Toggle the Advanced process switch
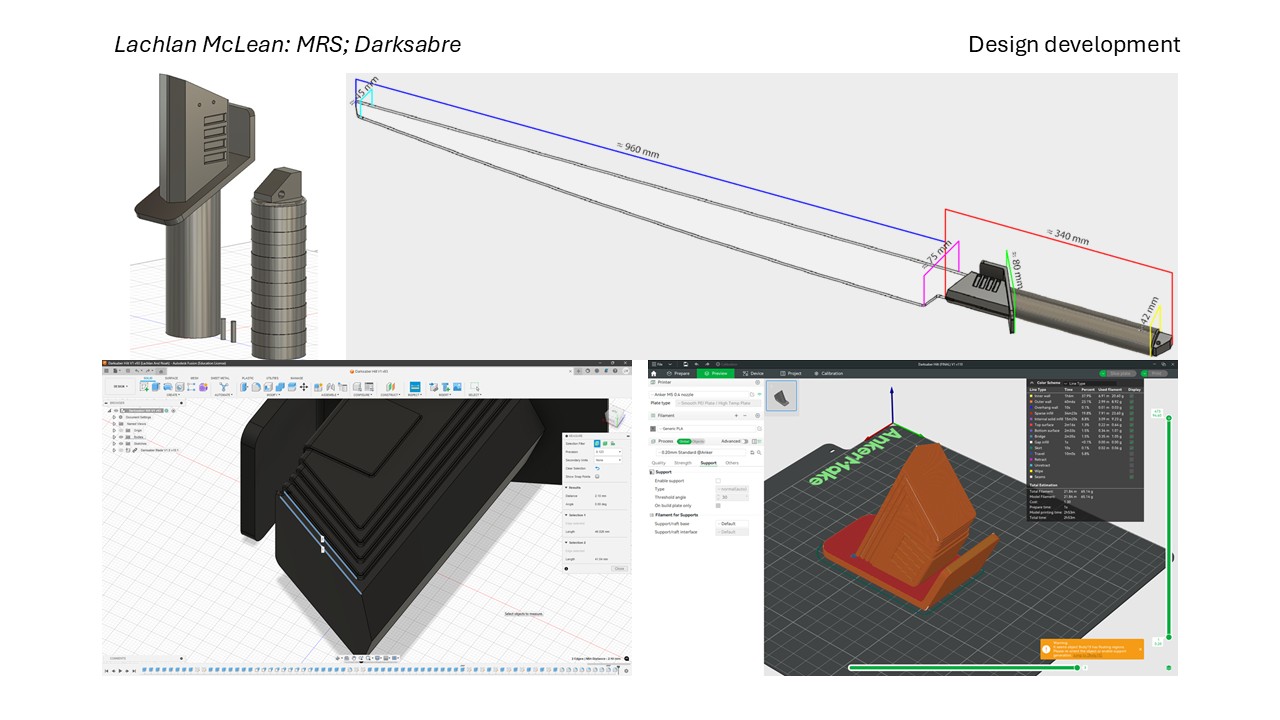This screenshot has width=1280, height=720. coord(745,441)
